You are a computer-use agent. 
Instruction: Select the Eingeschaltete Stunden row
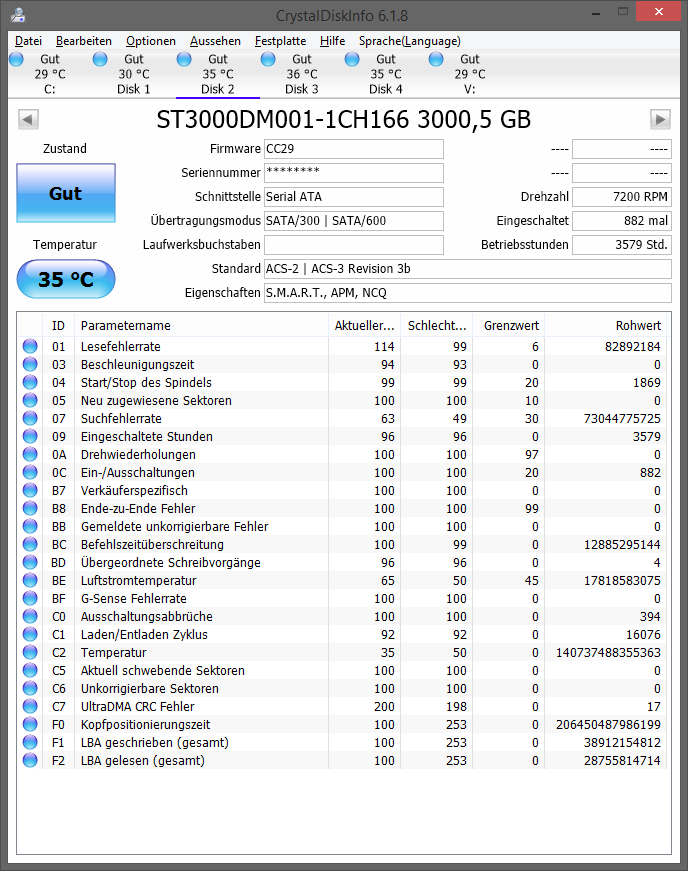click(x=342, y=437)
